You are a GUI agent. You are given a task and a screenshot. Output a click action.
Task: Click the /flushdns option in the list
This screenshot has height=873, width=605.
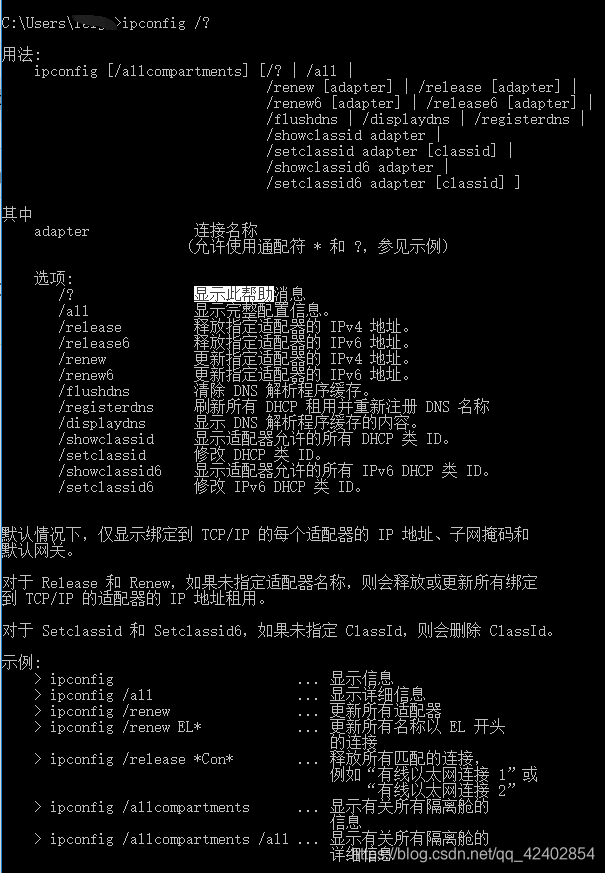(x=94, y=391)
